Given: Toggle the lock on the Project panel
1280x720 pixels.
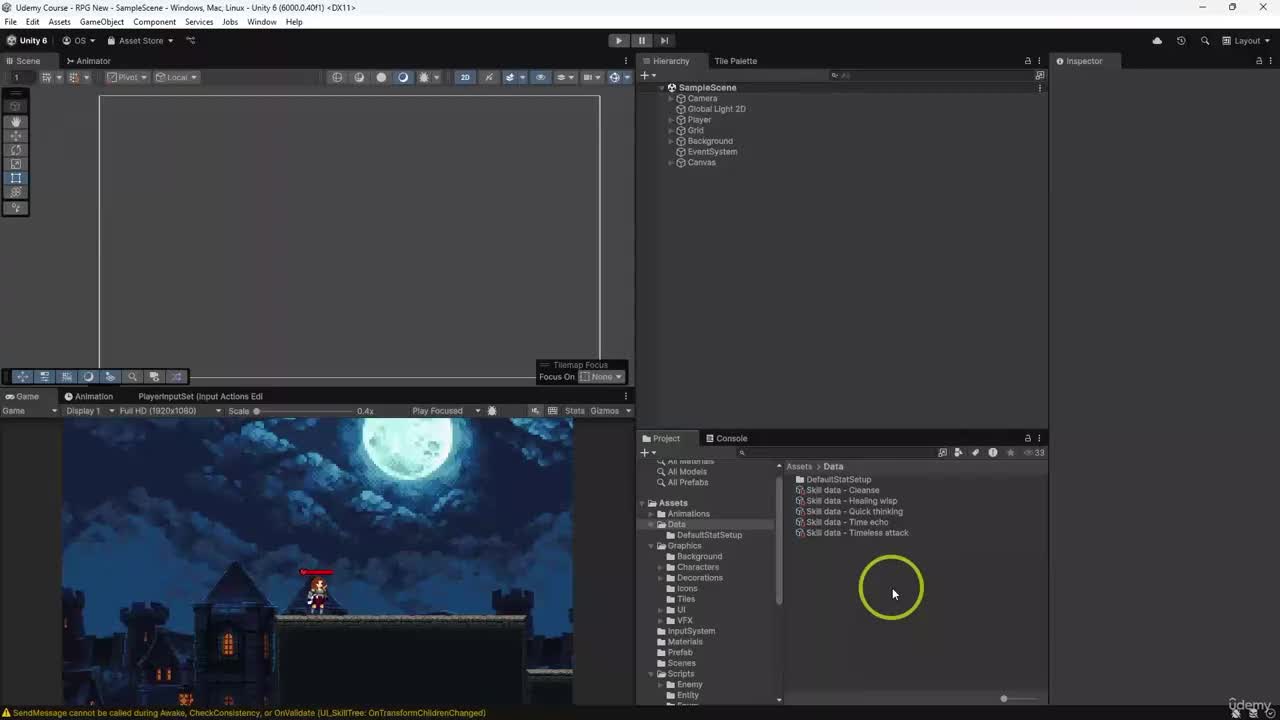Looking at the screenshot, I should click(1027, 438).
